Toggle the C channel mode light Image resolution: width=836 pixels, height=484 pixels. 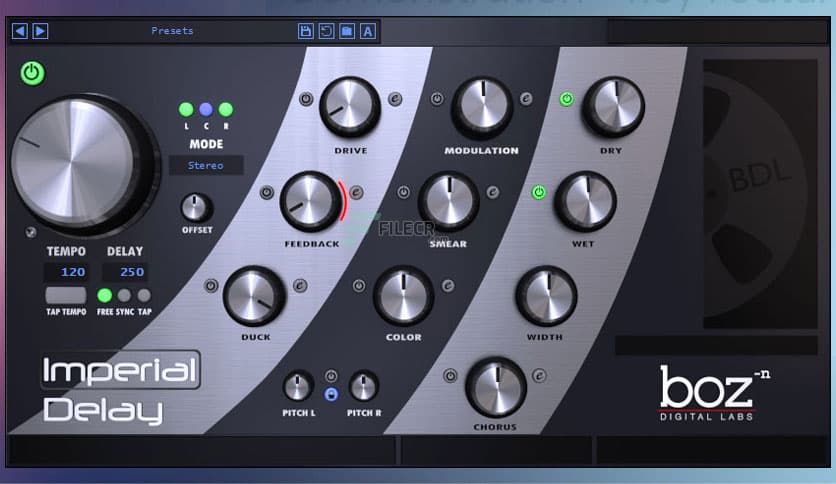206,110
